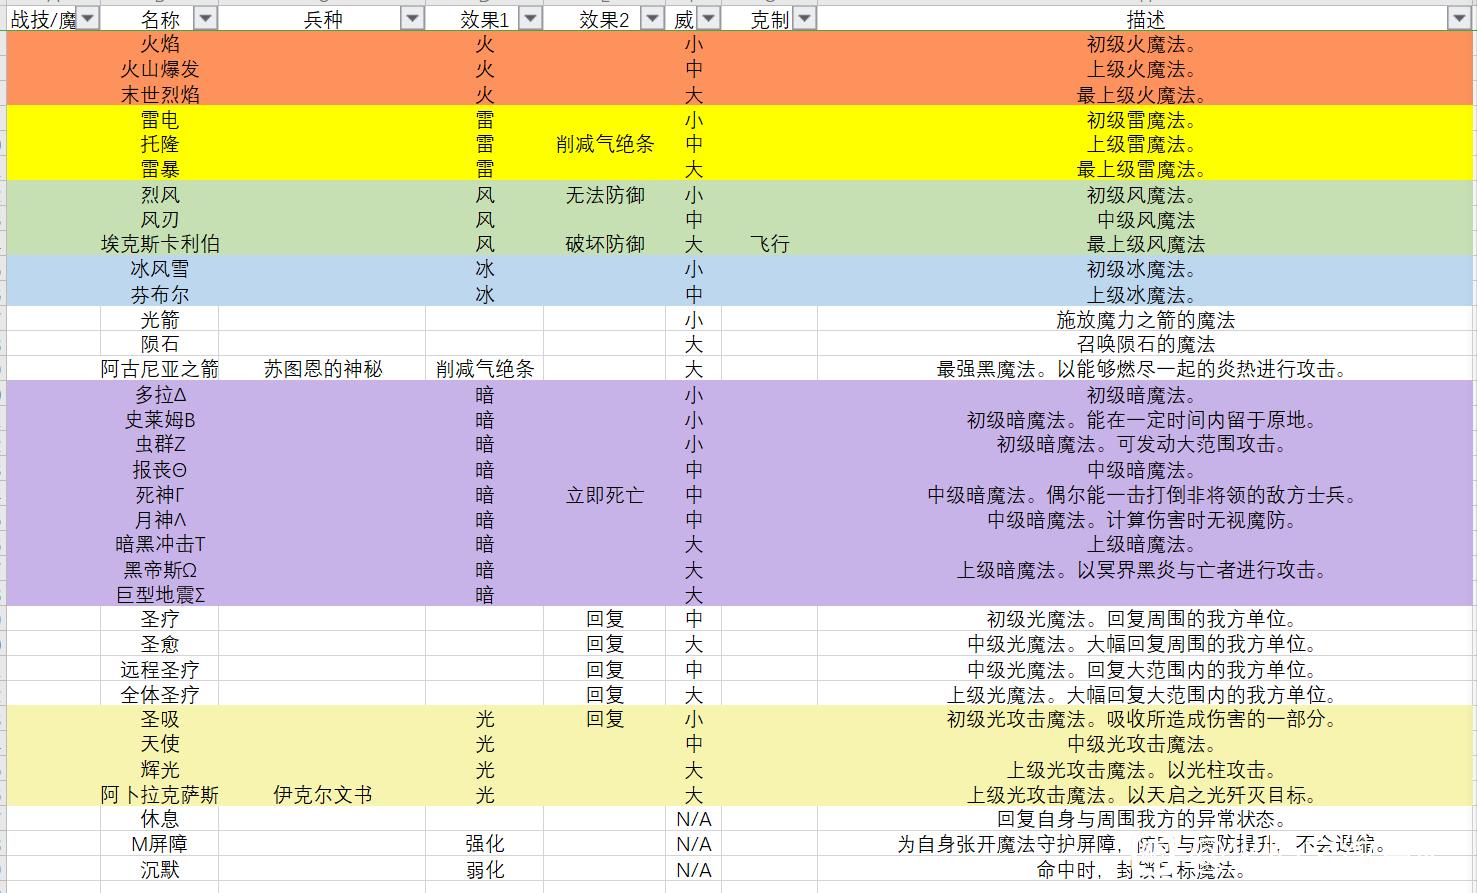
Task: Click description 上级光攻击魔法。以光柱攻击。
Action: [x=1145, y=770]
